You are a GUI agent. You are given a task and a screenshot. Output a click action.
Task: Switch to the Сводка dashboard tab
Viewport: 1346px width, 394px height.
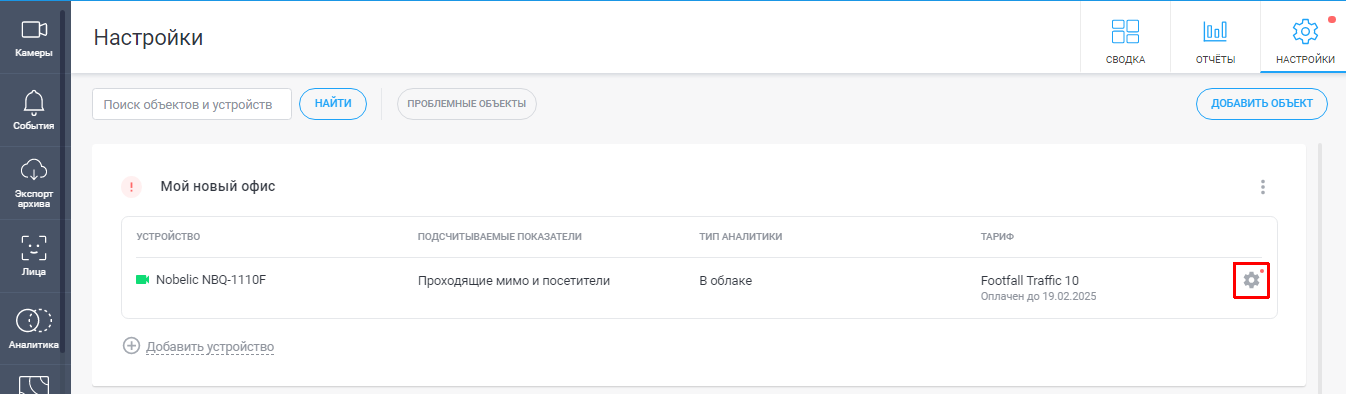[1125, 39]
